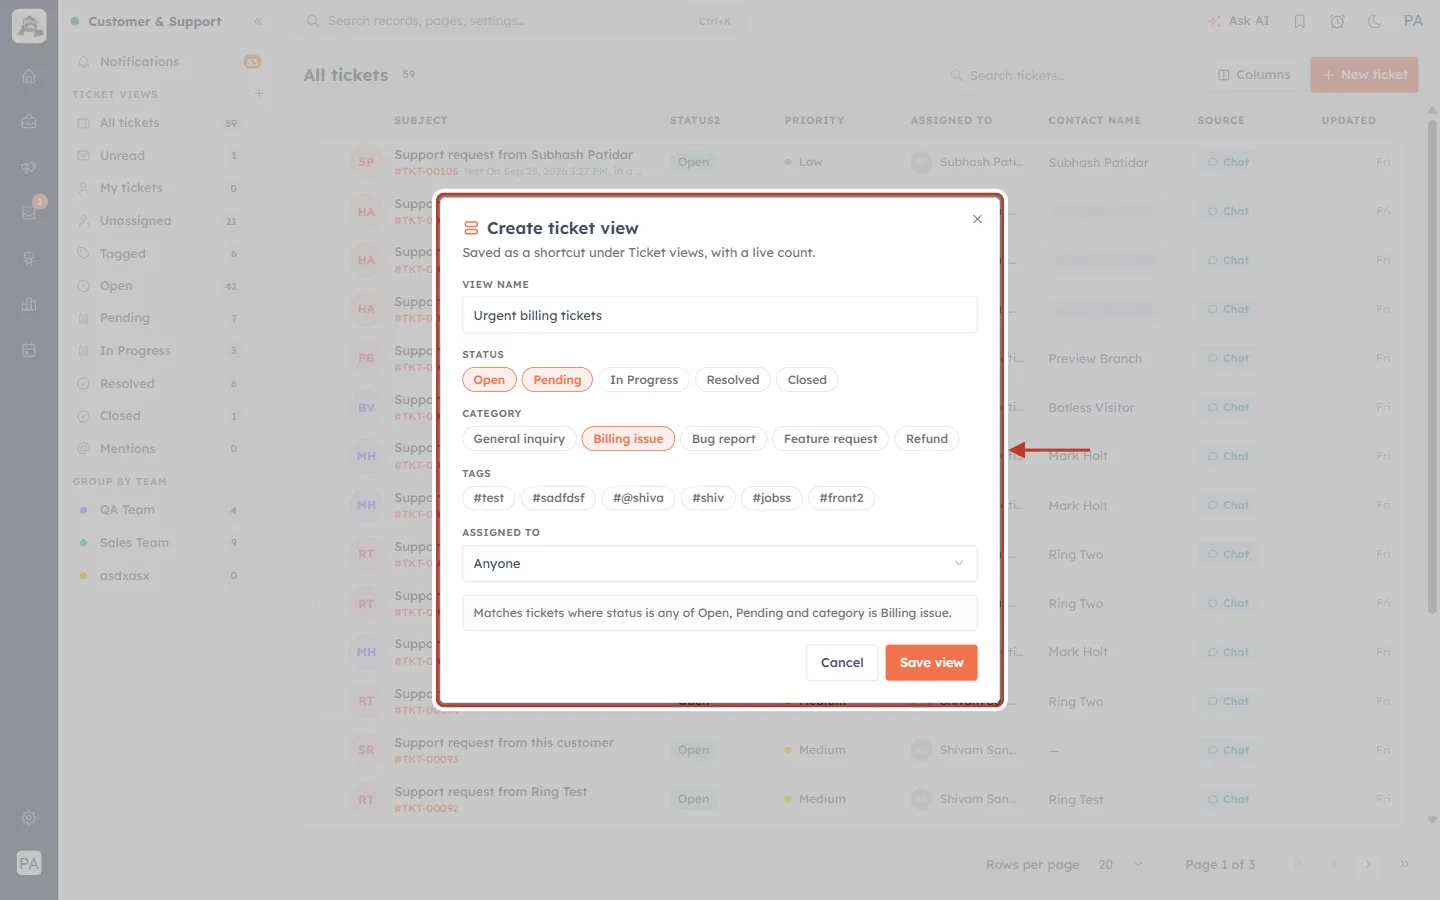Image resolution: width=1440 pixels, height=900 pixels.
Task: Click the Ask AI sparkle button
Action: (1239, 21)
